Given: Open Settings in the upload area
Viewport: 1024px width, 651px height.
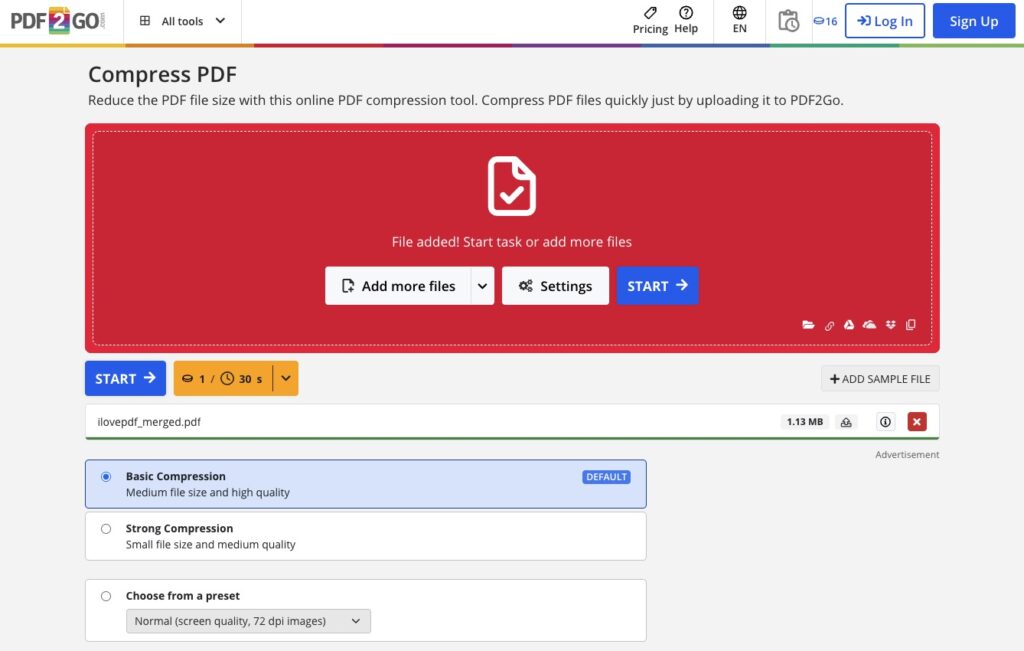Looking at the screenshot, I should click(555, 285).
